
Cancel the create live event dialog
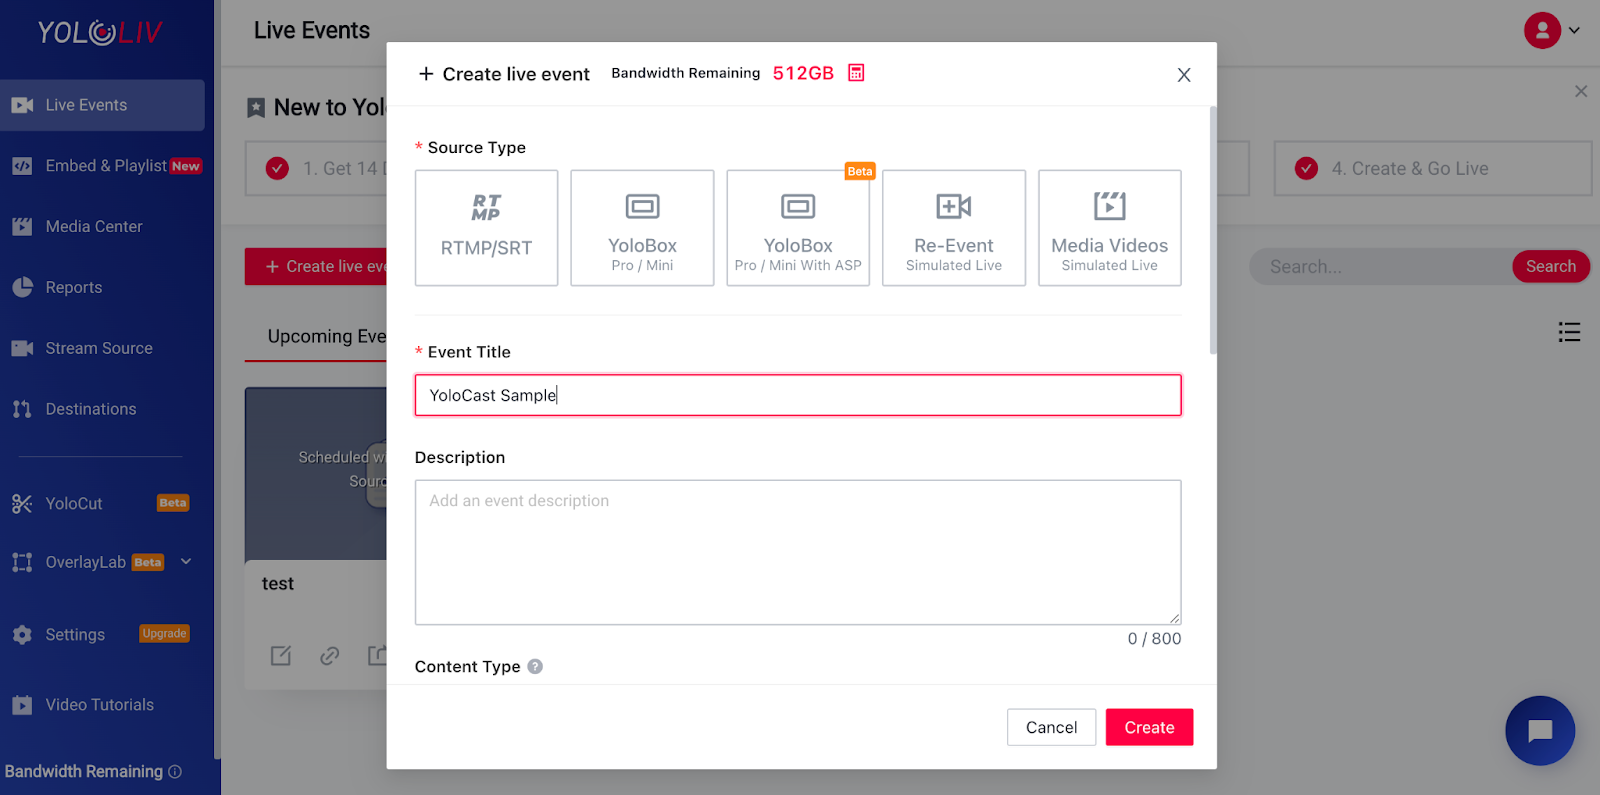tap(1051, 727)
